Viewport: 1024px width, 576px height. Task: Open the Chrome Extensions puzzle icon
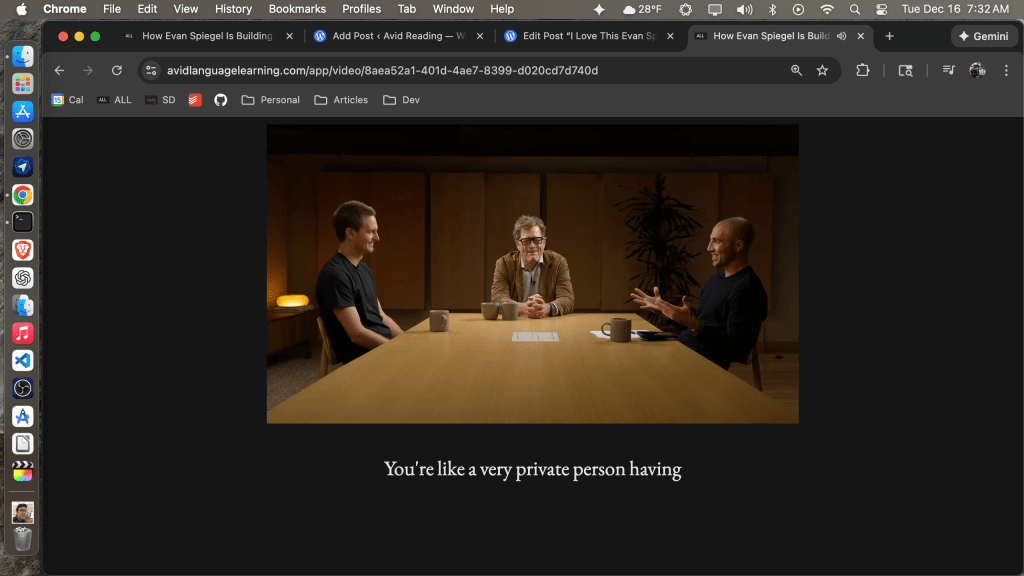click(863, 71)
